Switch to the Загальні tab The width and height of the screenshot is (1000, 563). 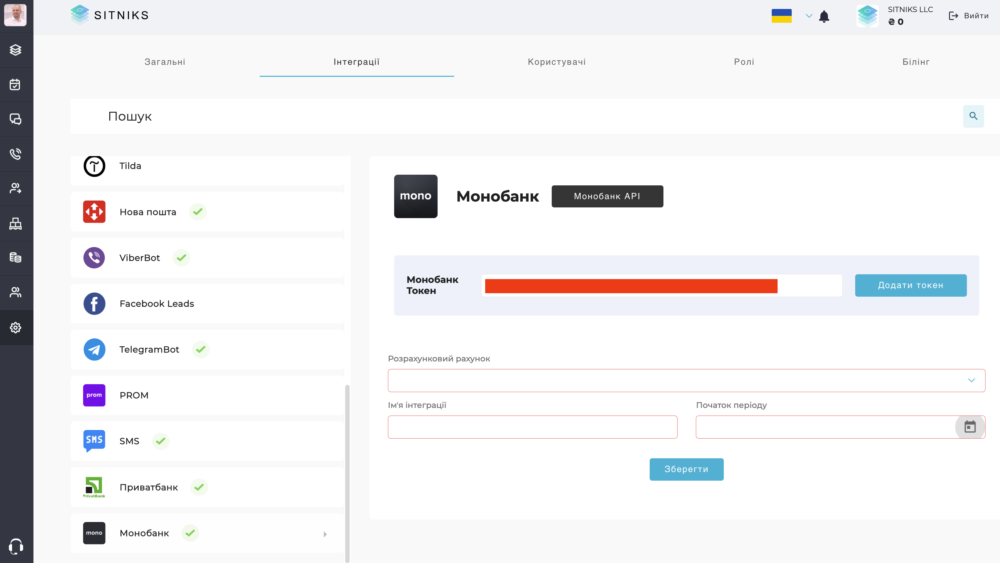pyautogui.click(x=165, y=62)
